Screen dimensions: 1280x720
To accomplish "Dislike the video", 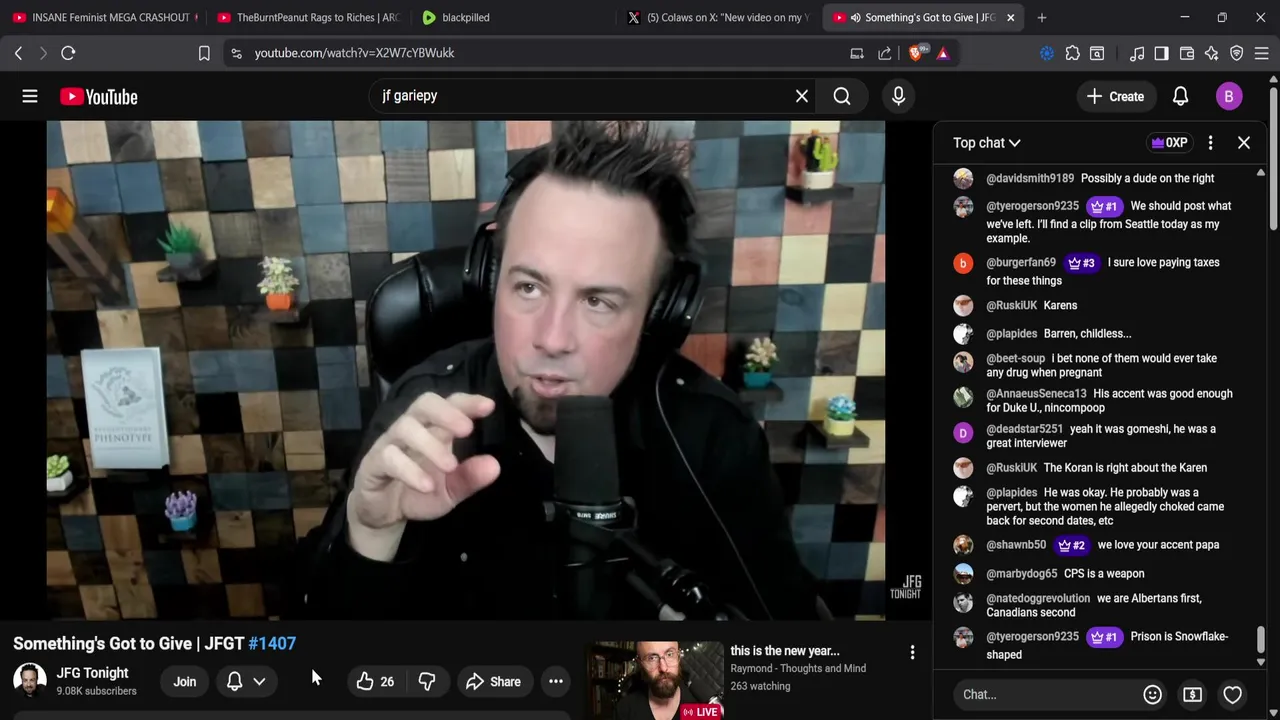I will point(427,682).
